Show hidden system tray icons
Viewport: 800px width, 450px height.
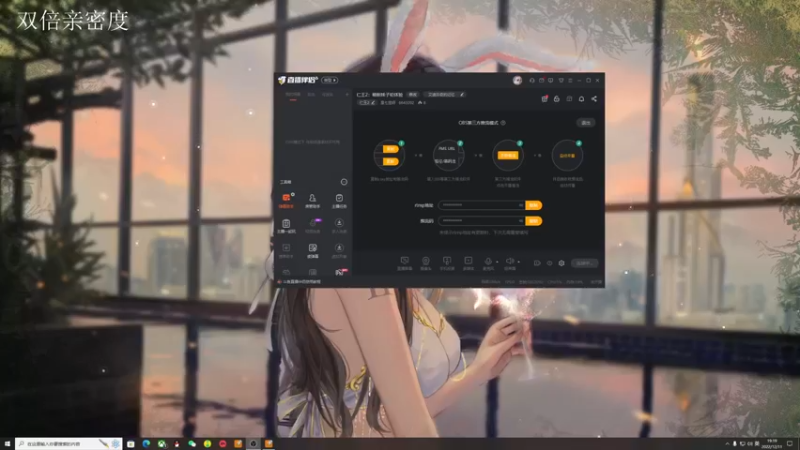[728, 444]
